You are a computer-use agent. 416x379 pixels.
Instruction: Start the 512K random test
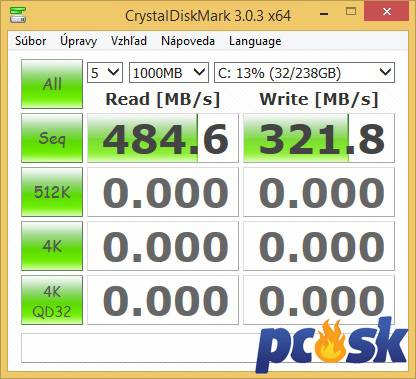(x=52, y=192)
